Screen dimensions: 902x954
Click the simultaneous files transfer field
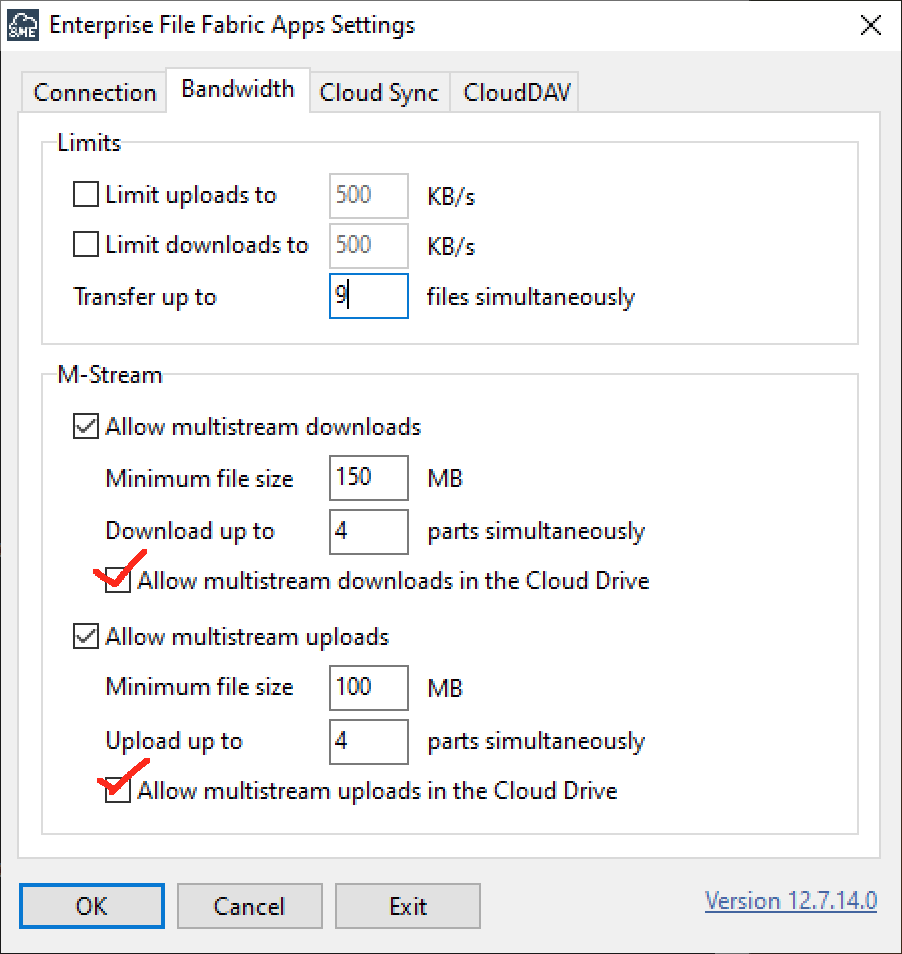point(369,297)
